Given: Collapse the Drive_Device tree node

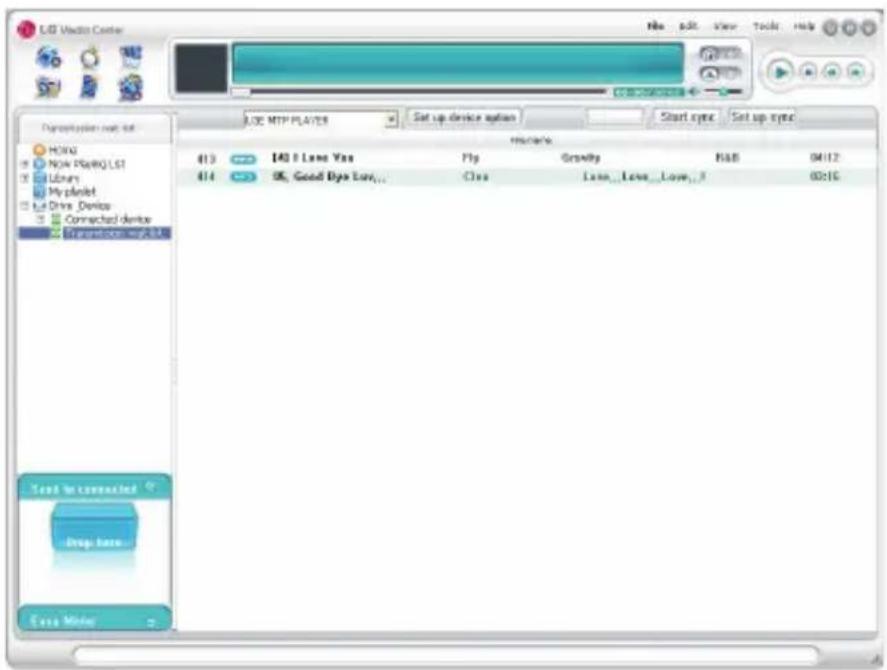Looking at the screenshot, I should [24, 206].
